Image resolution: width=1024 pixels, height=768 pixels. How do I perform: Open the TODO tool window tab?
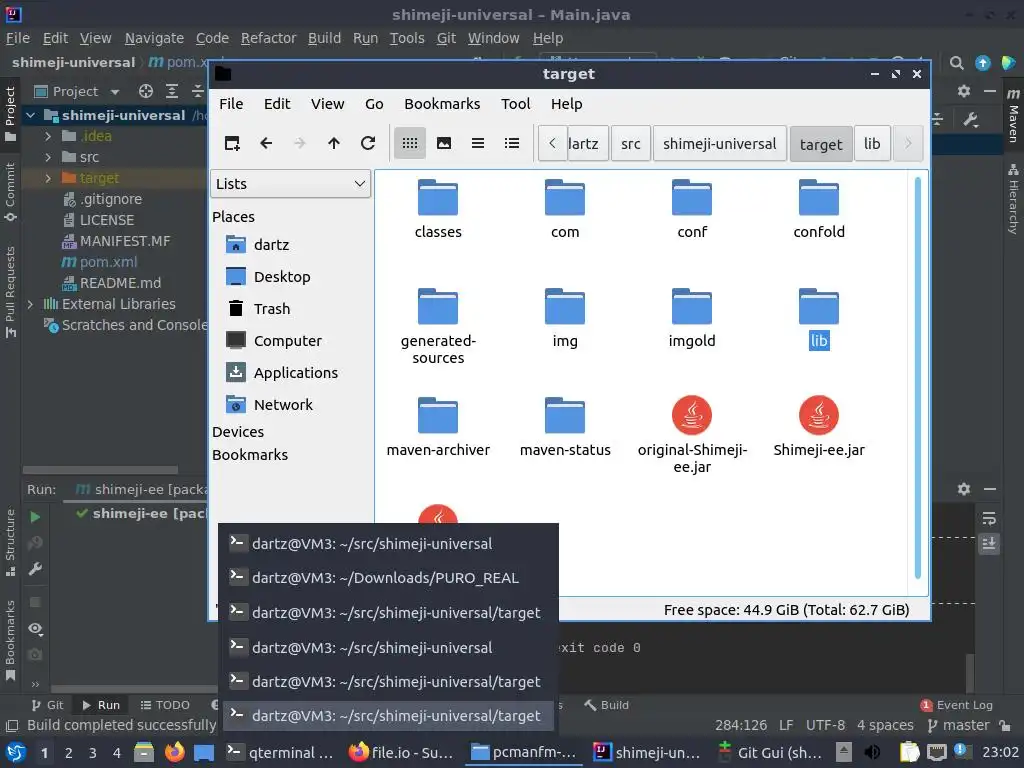(x=165, y=705)
